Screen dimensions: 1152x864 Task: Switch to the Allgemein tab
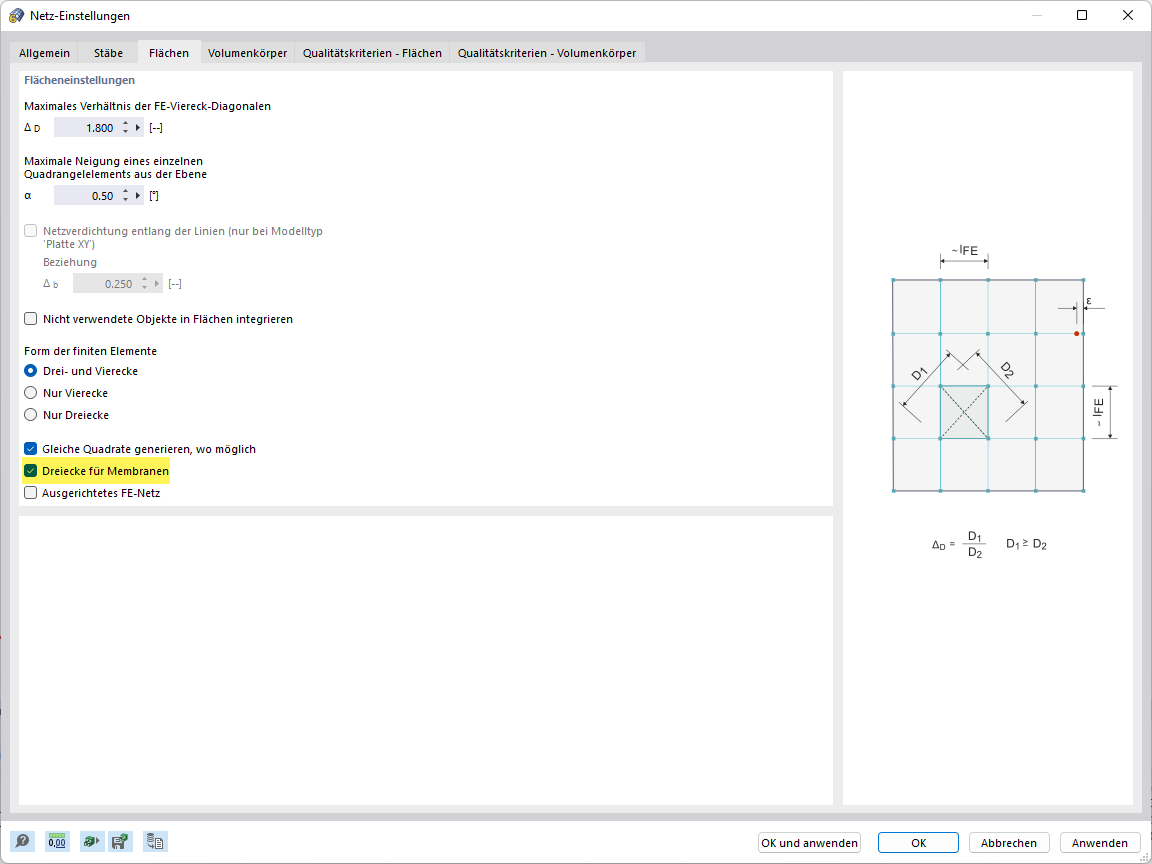pos(45,53)
